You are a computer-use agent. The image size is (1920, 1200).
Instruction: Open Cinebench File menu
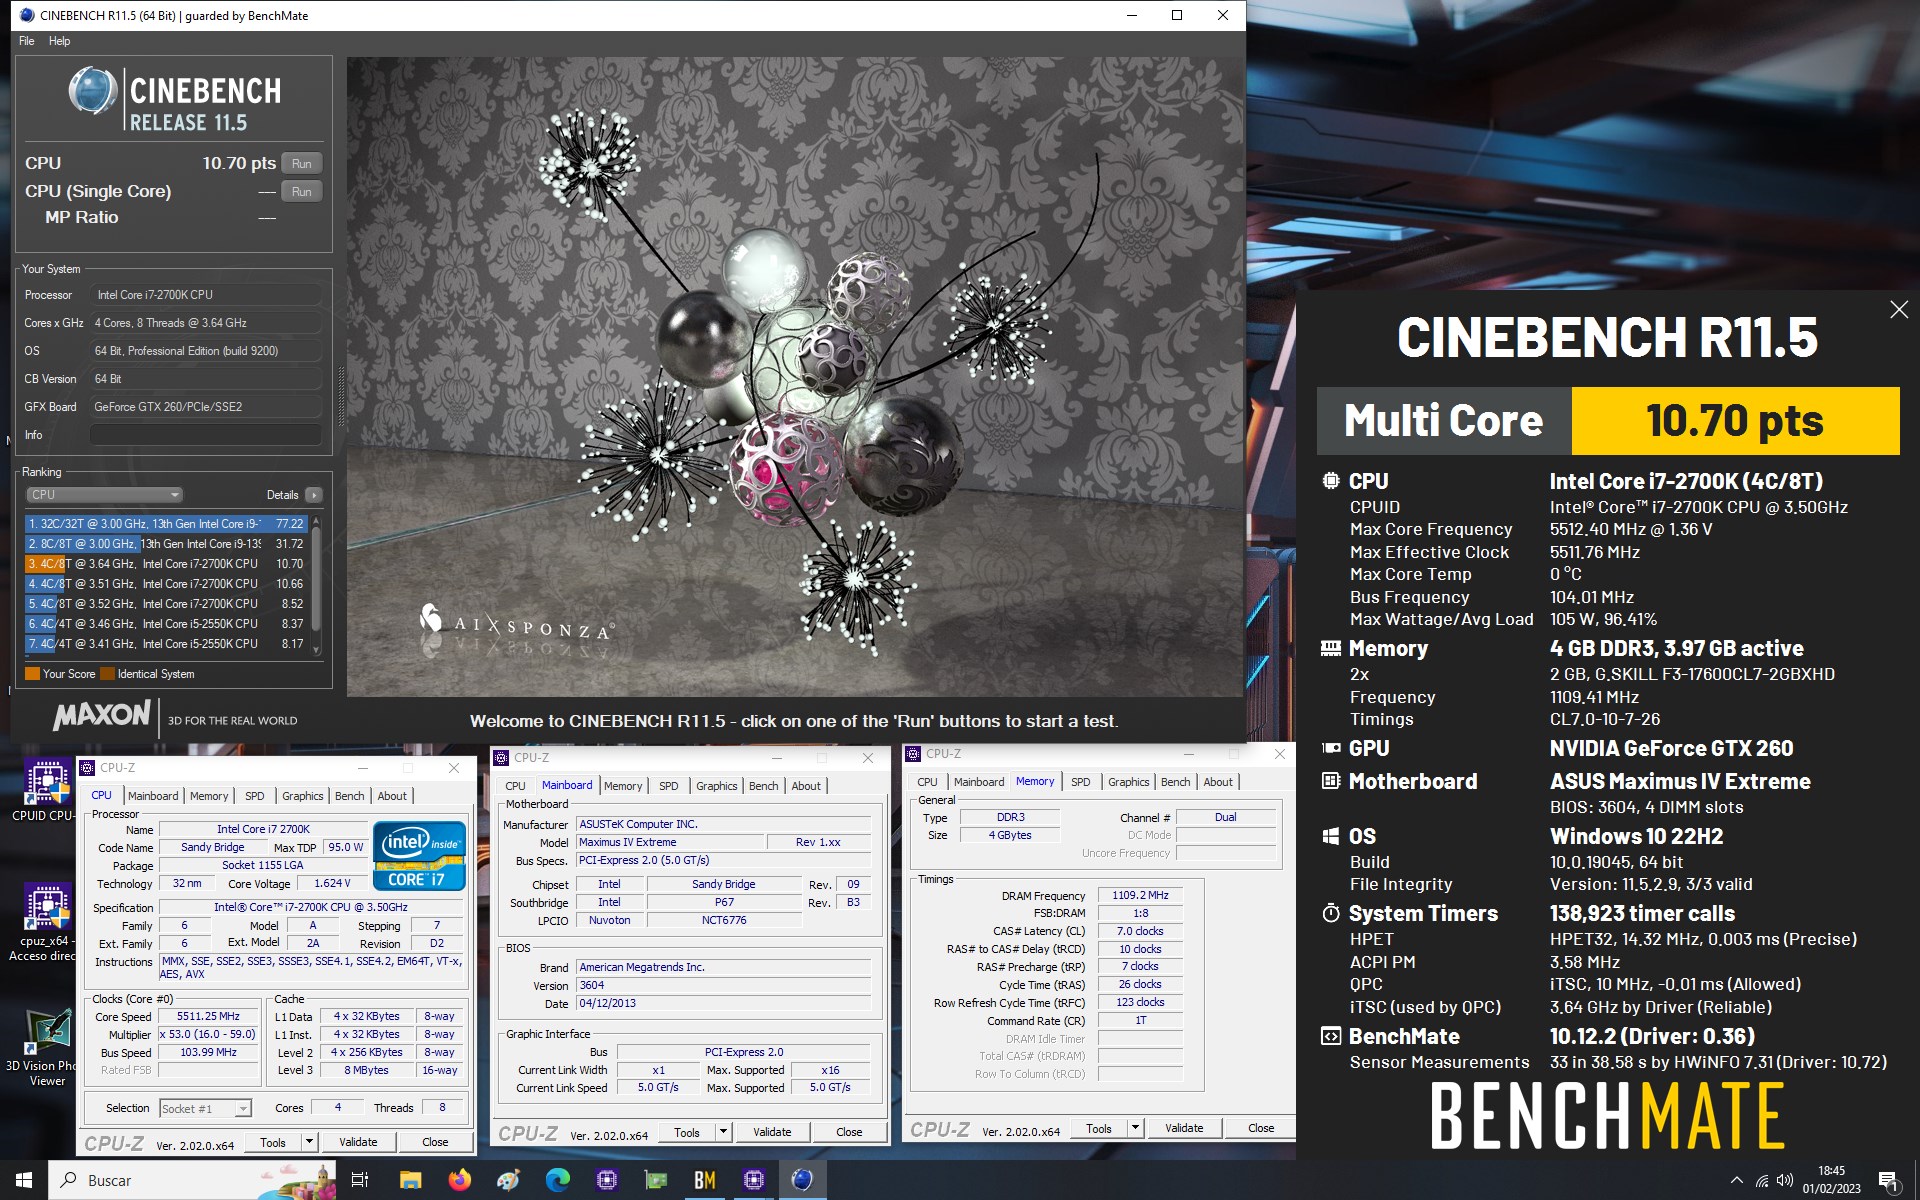[x=27, y=41]
